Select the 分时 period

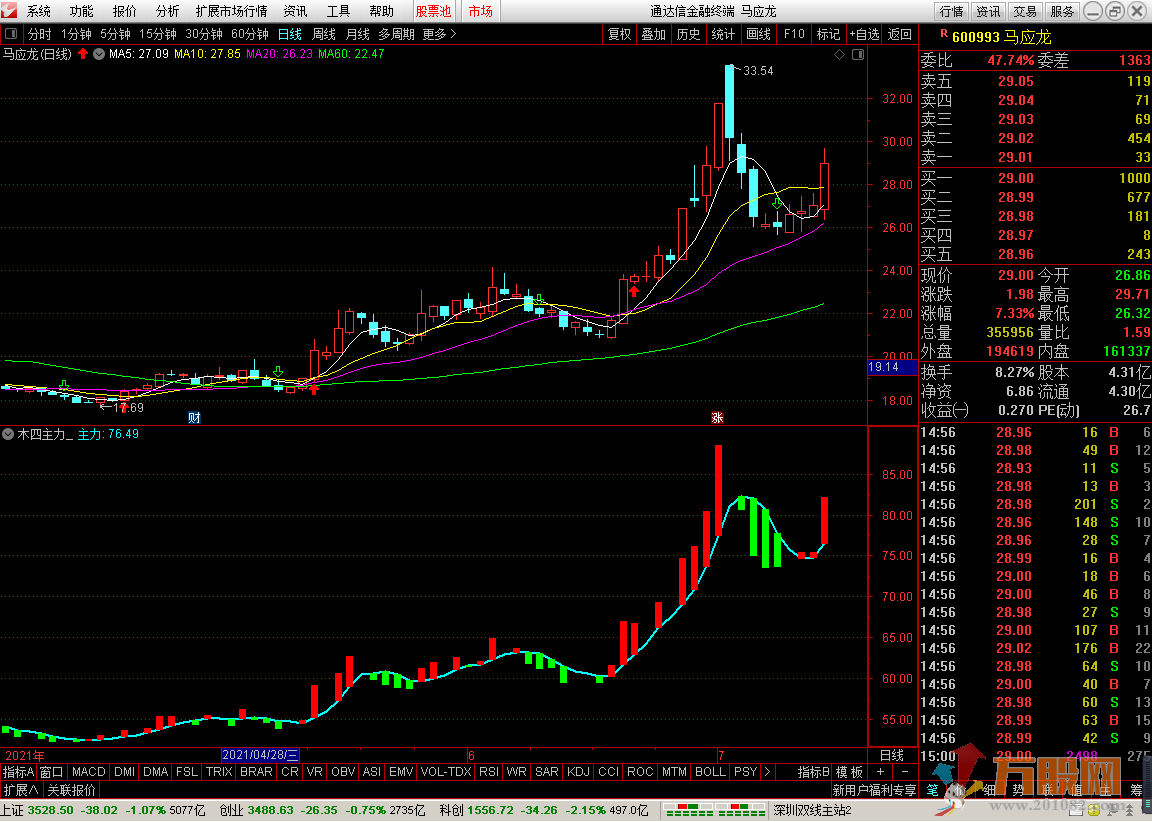click(x=40, y=35)
